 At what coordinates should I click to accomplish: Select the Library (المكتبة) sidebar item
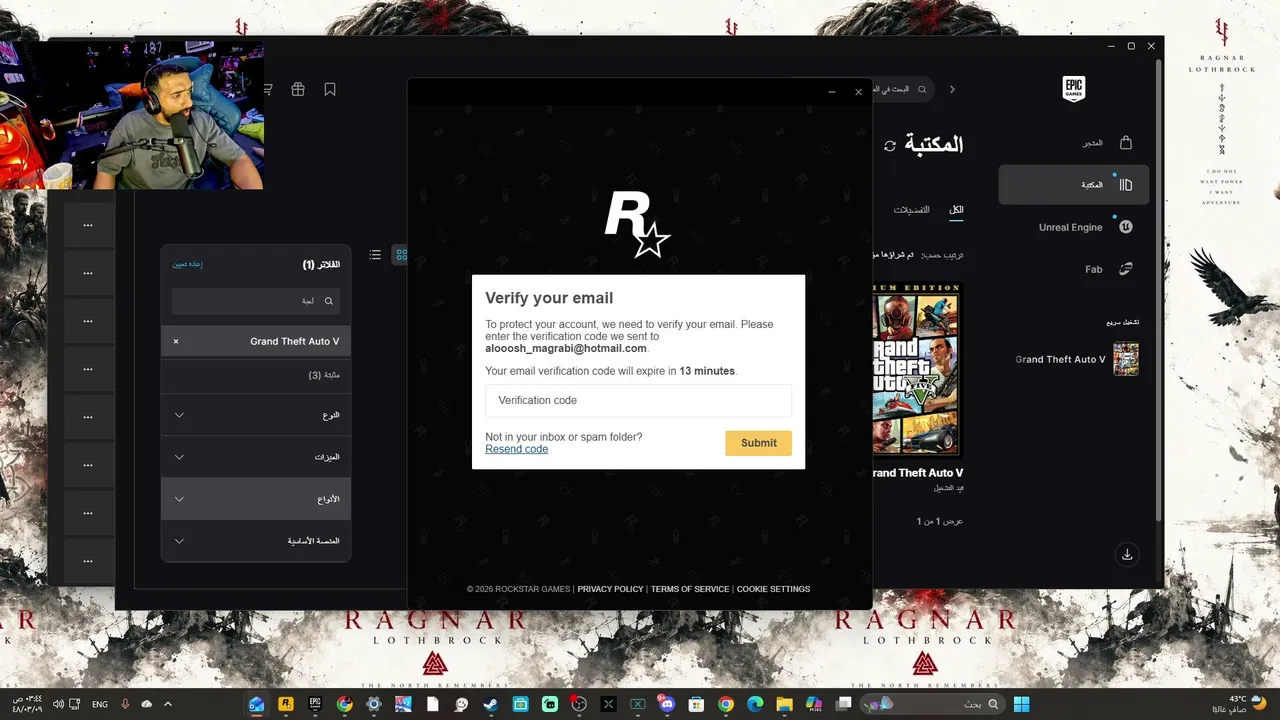tap(1074, 185)
